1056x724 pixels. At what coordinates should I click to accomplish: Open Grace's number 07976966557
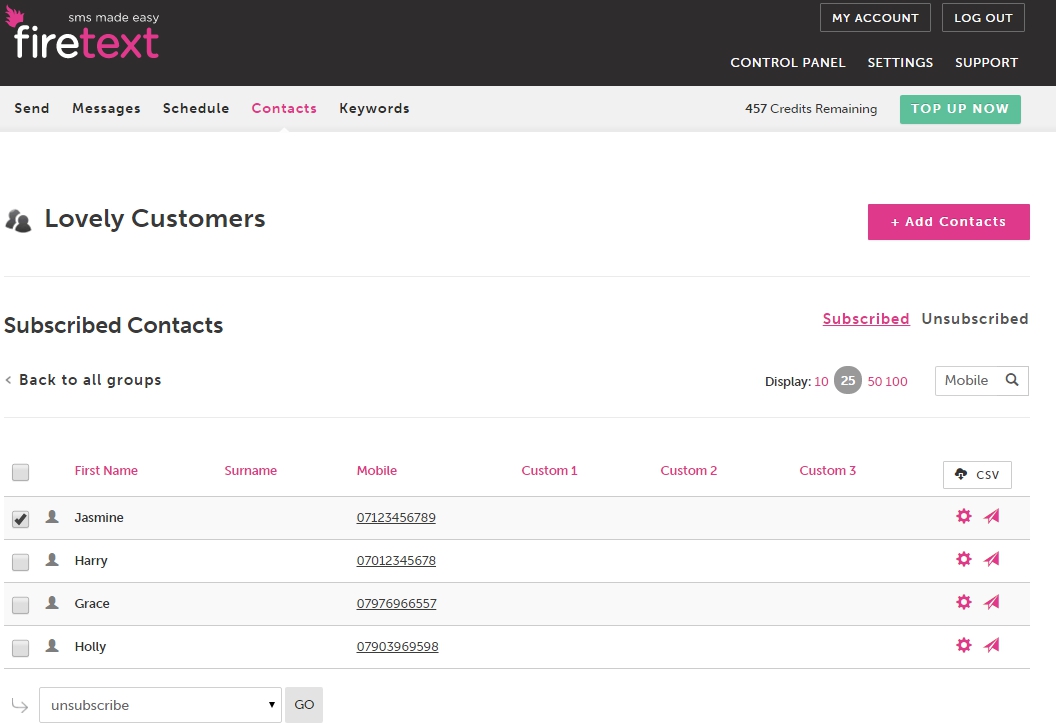coord(397,603)
